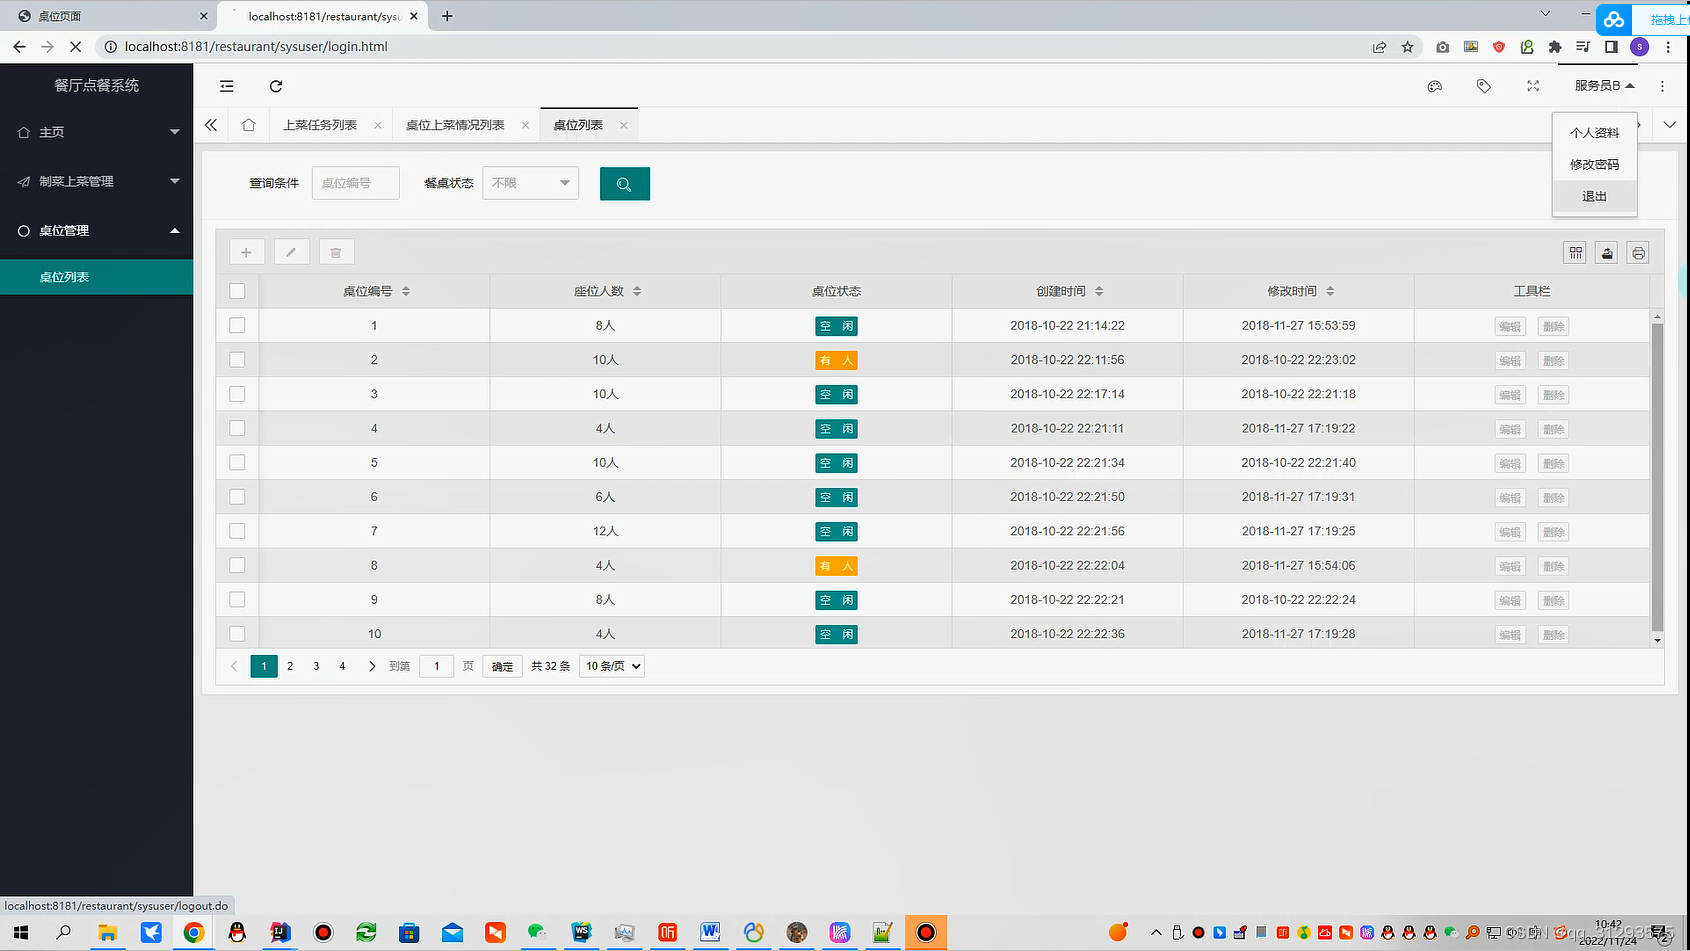
Task: Click the teal search button
Action: pos(625,184)
